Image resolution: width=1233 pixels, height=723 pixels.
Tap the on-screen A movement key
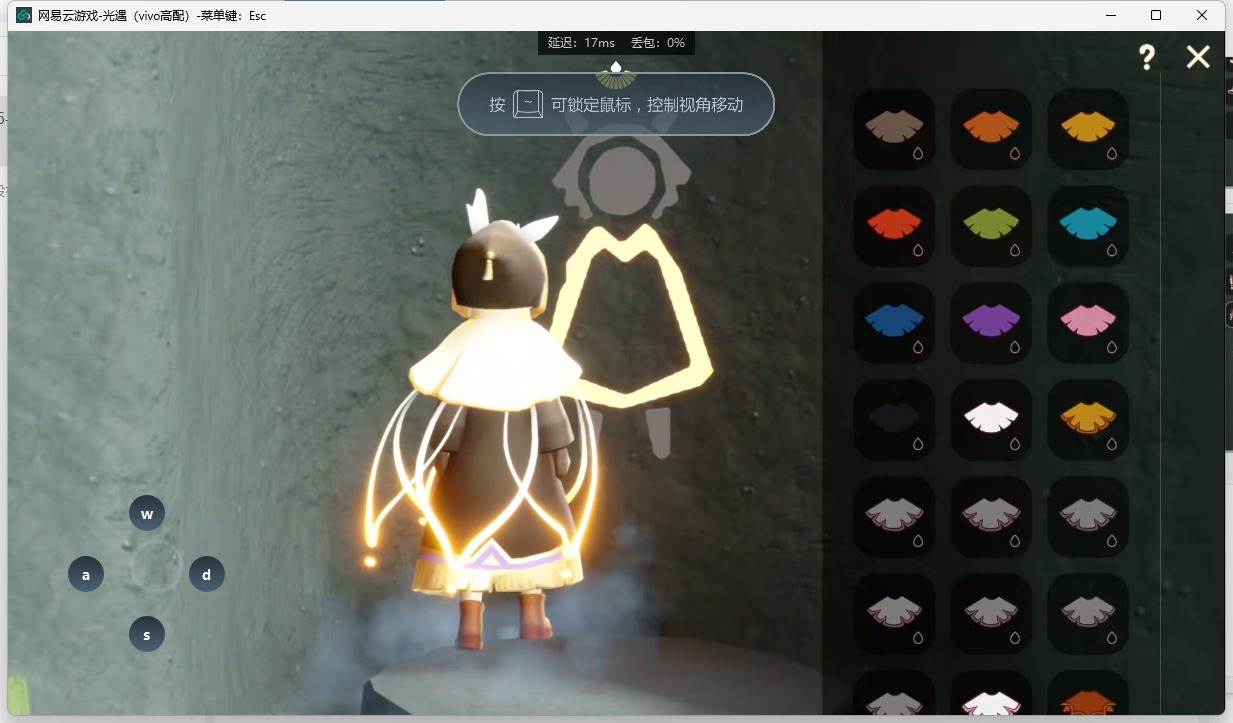pos(86,574)
